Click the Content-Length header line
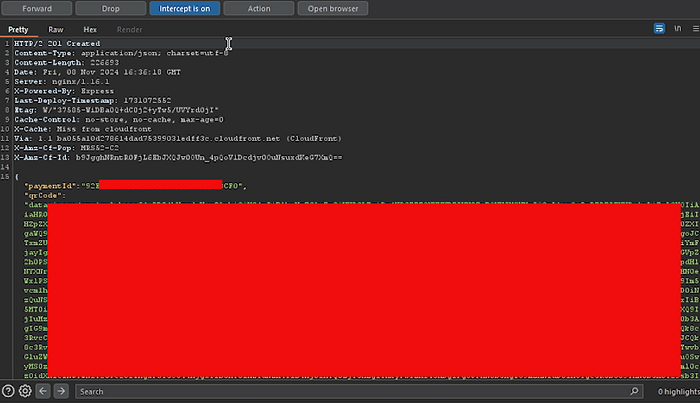The width and height of the screenshot is (700, 403). (x=67, y=62)
